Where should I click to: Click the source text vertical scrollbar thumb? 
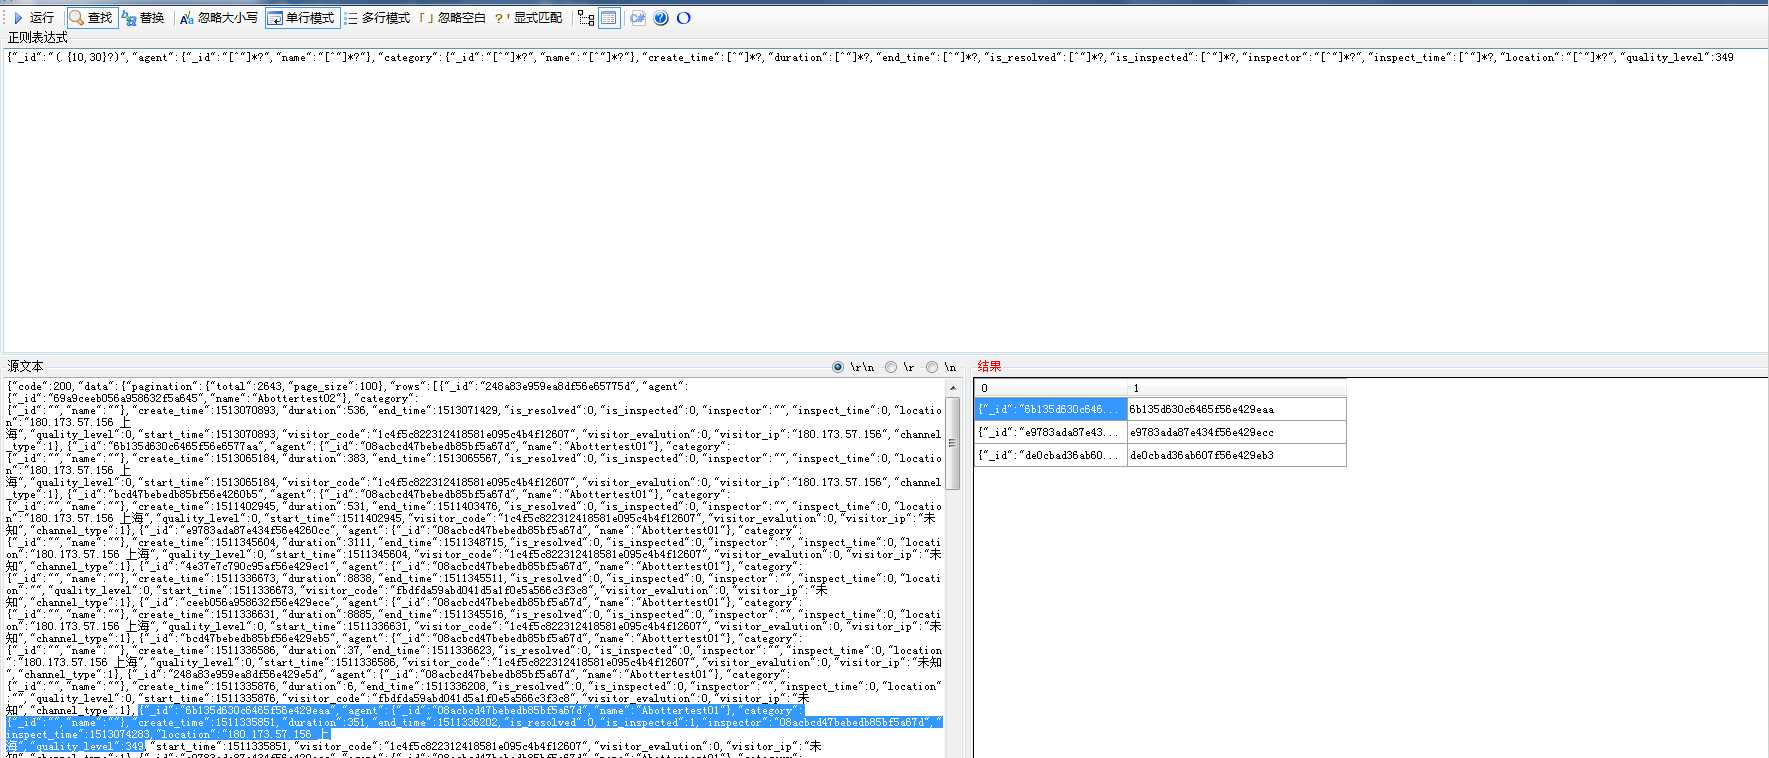[x=953, y=443]
